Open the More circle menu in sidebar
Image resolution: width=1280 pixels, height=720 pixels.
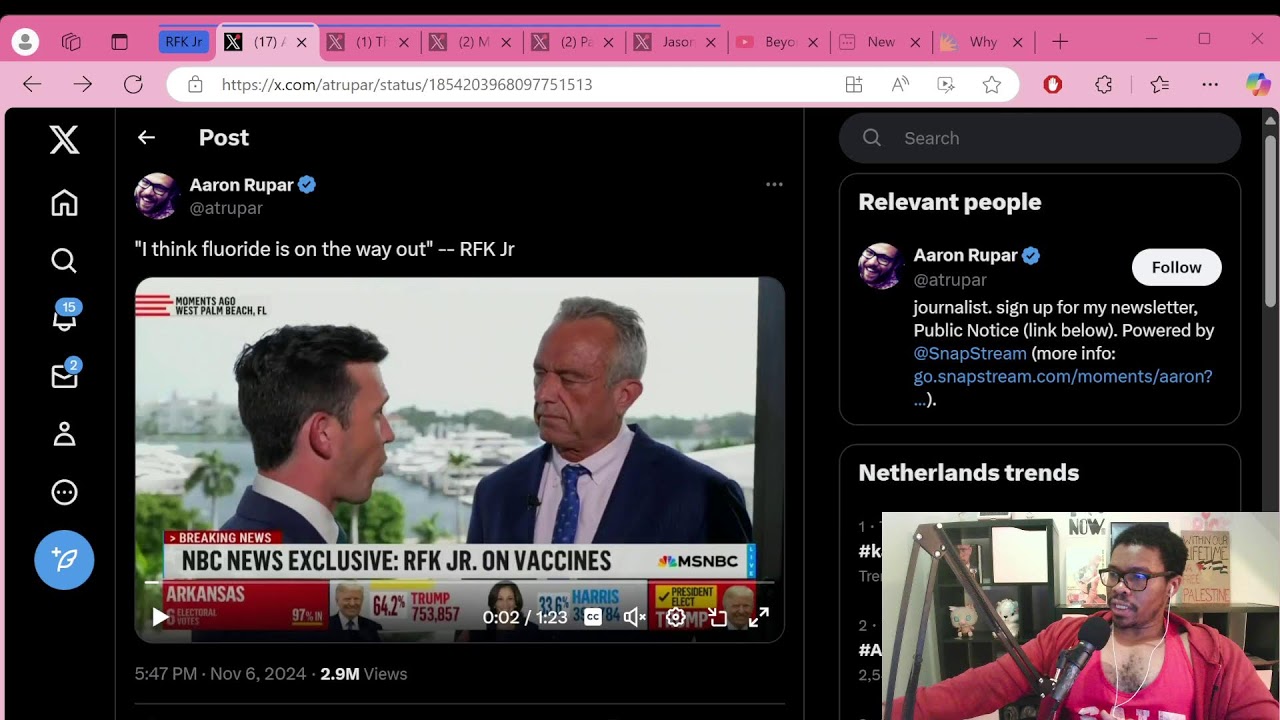tap(64, 492)
